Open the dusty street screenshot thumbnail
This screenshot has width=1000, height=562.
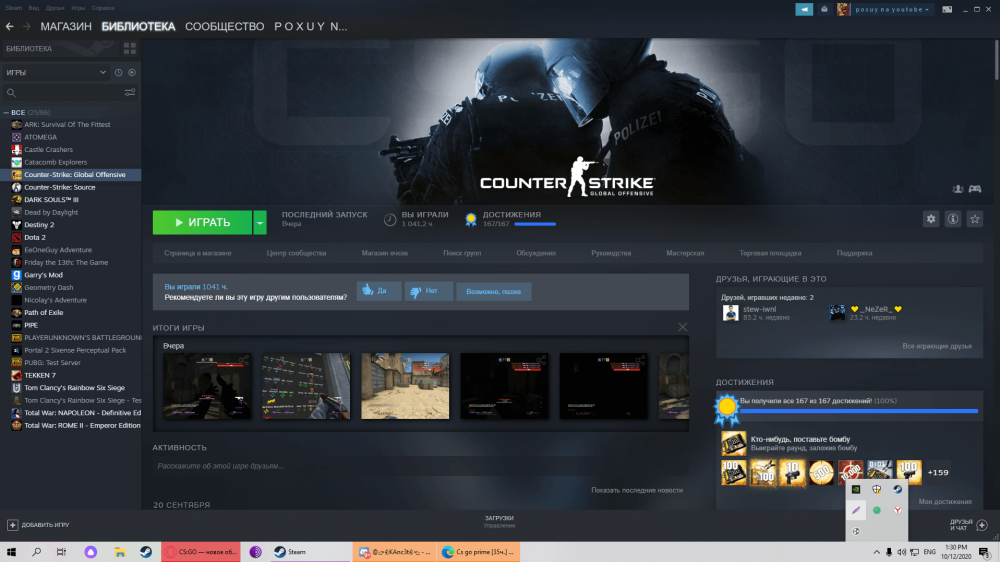point(405,386)
